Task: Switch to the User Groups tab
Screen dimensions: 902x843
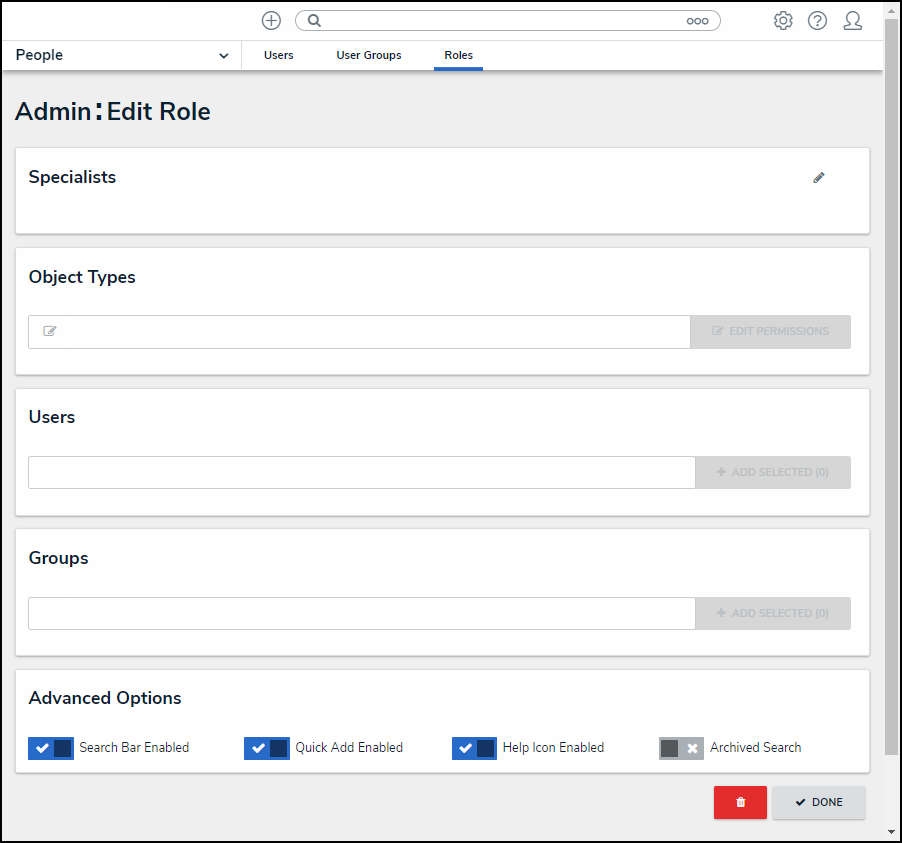Action: click(x=368, y=56)
